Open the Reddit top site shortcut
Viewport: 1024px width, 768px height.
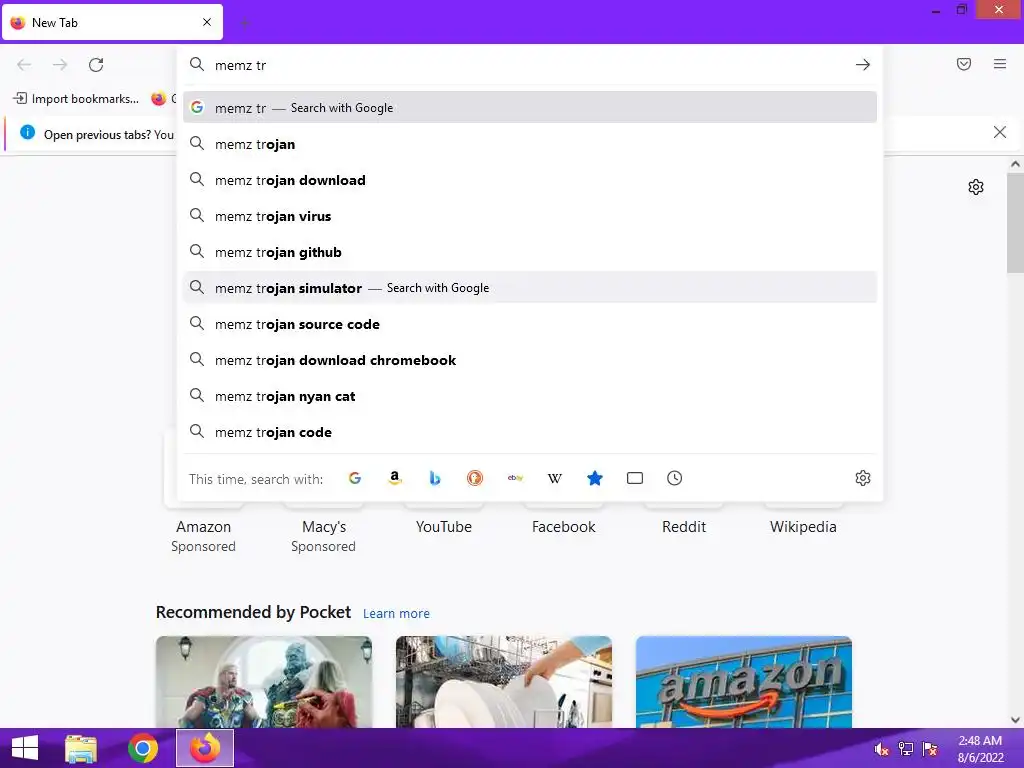pyautogui.click(x=684, y=526)
